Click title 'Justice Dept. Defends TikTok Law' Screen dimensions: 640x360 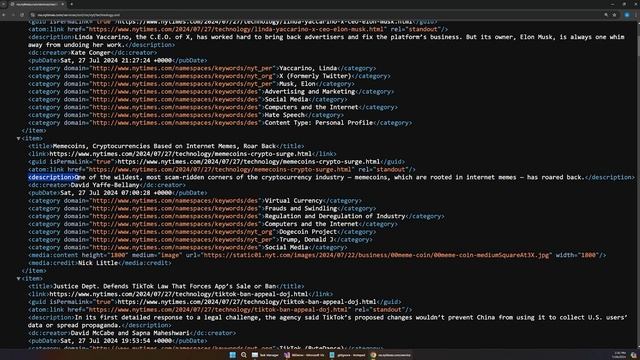pyautogui.click(x=164, y=286)
